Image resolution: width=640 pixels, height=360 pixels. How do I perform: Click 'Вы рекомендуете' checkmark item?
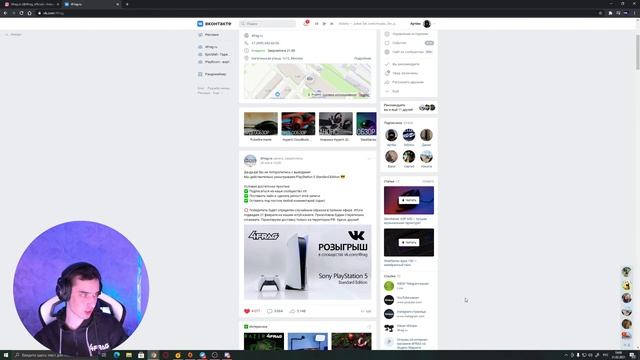pyautogui.click(x=402, y=64)
